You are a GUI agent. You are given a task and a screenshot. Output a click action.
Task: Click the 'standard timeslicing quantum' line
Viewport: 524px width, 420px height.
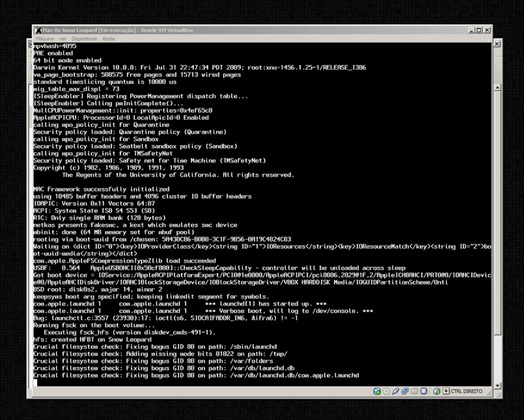click(x=105, y=82)
